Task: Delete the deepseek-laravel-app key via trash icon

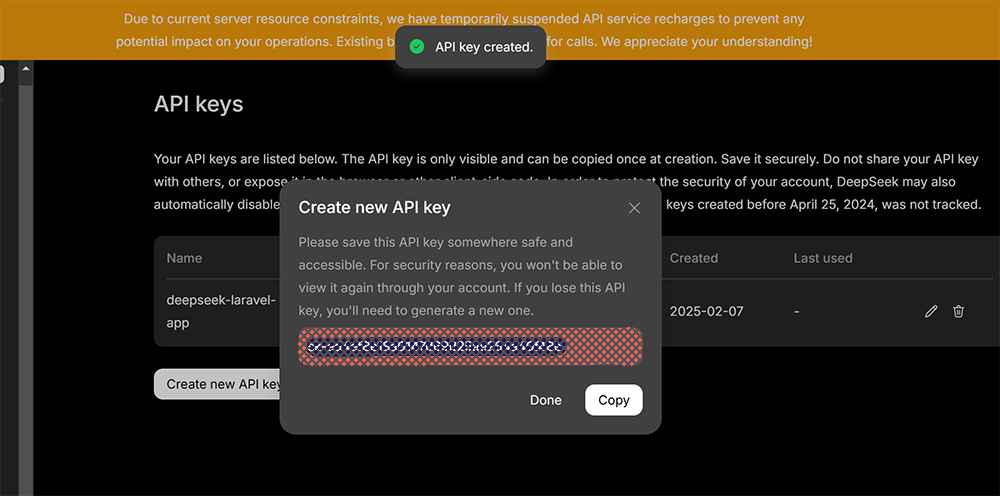Action: (958, 312)
